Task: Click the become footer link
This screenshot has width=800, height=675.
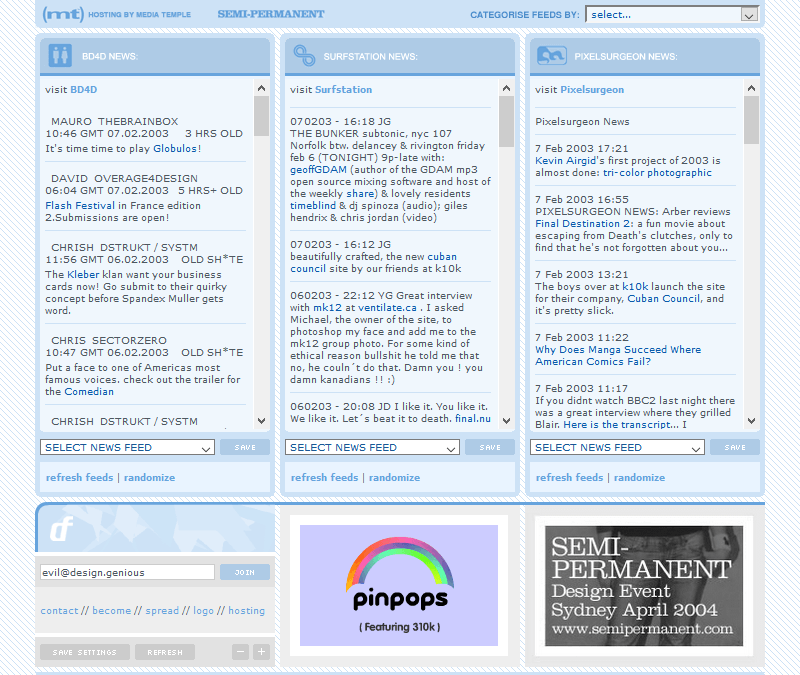Action: (x=112, y=611)
